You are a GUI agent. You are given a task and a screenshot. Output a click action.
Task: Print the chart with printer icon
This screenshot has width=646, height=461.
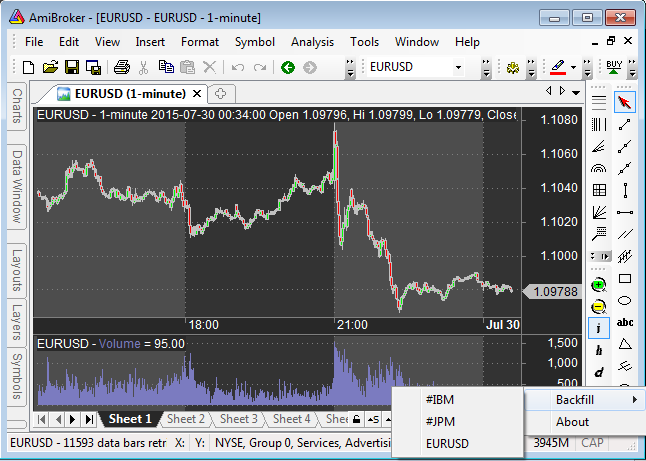point(122,67)
